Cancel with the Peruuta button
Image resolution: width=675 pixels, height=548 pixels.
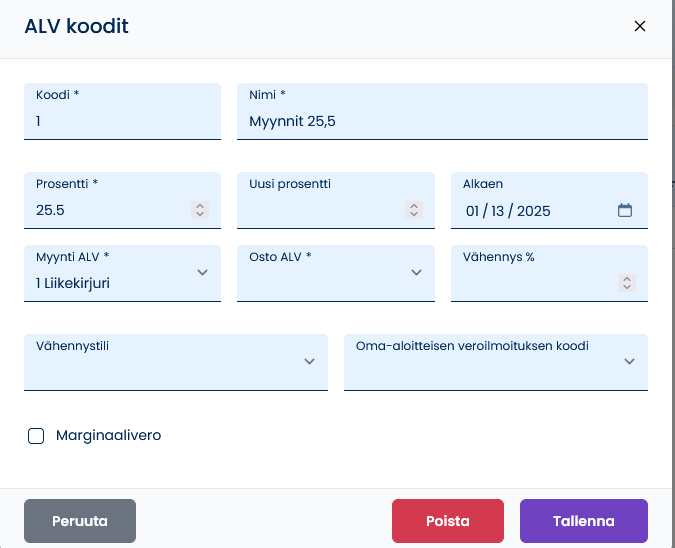(80, 521)
